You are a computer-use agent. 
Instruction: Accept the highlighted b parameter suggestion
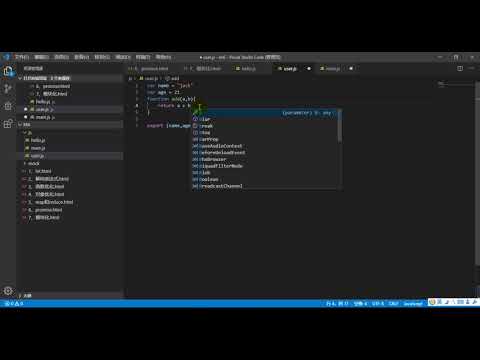point(265,113)
